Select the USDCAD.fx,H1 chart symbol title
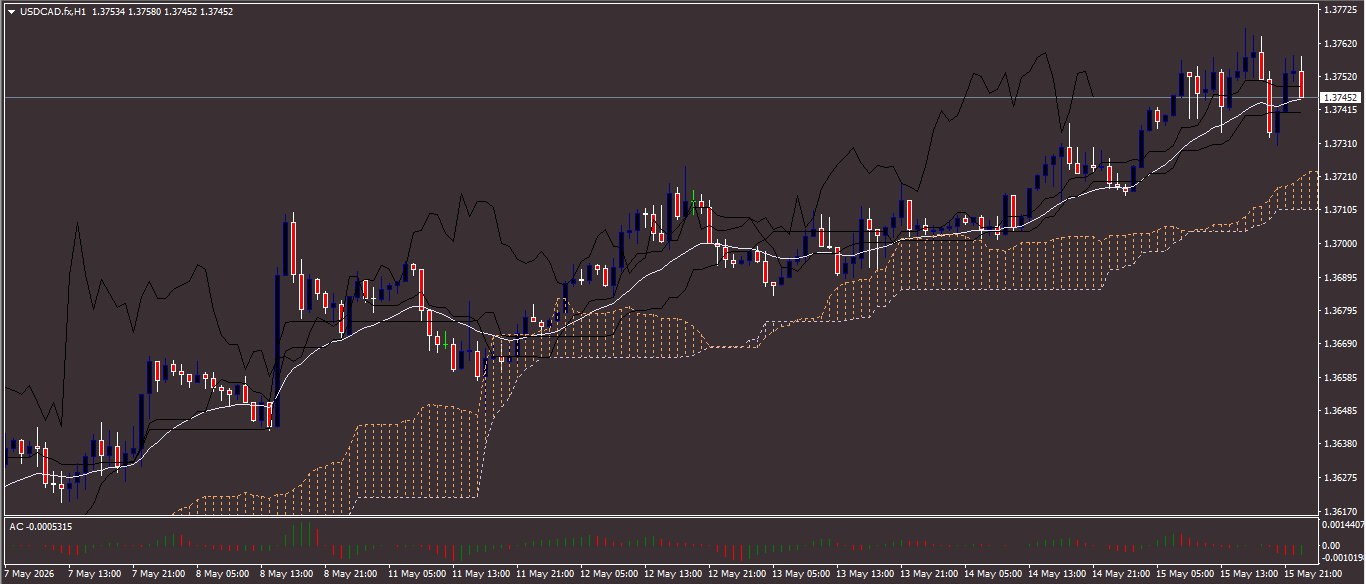1366x584 pixels. click(52, 12)
